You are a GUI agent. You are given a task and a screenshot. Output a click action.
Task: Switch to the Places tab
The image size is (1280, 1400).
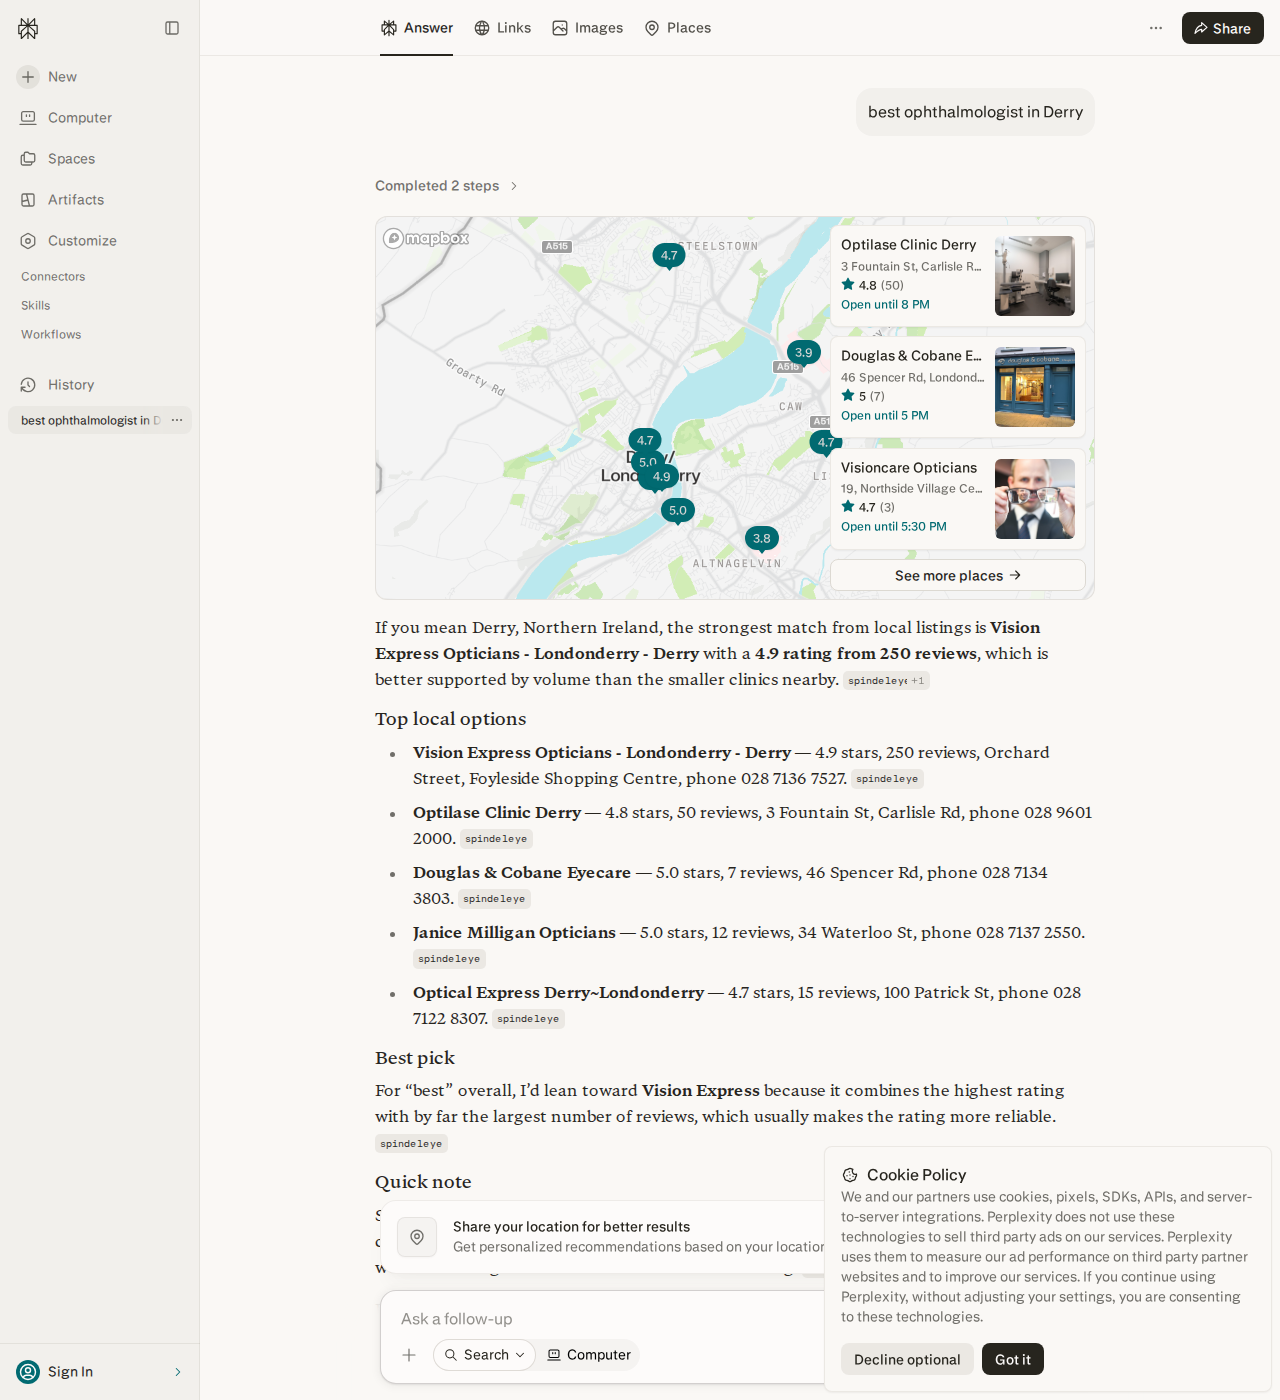677,28
